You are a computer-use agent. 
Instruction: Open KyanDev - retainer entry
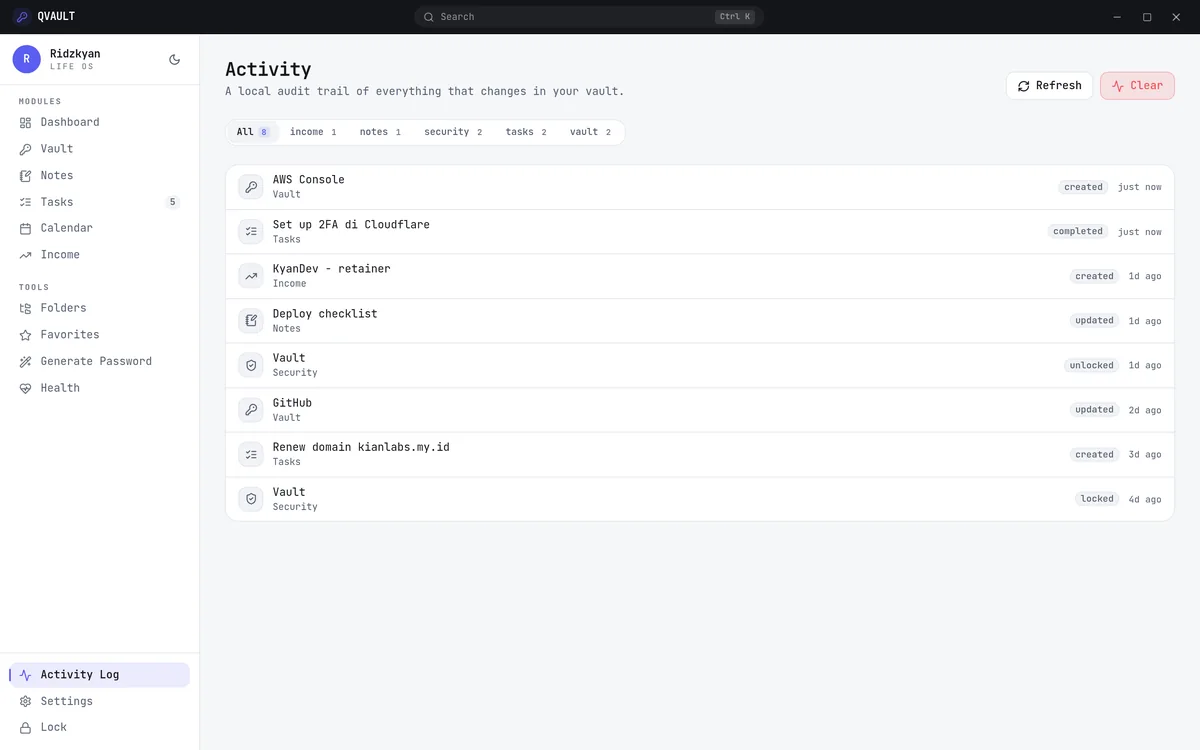700,276
